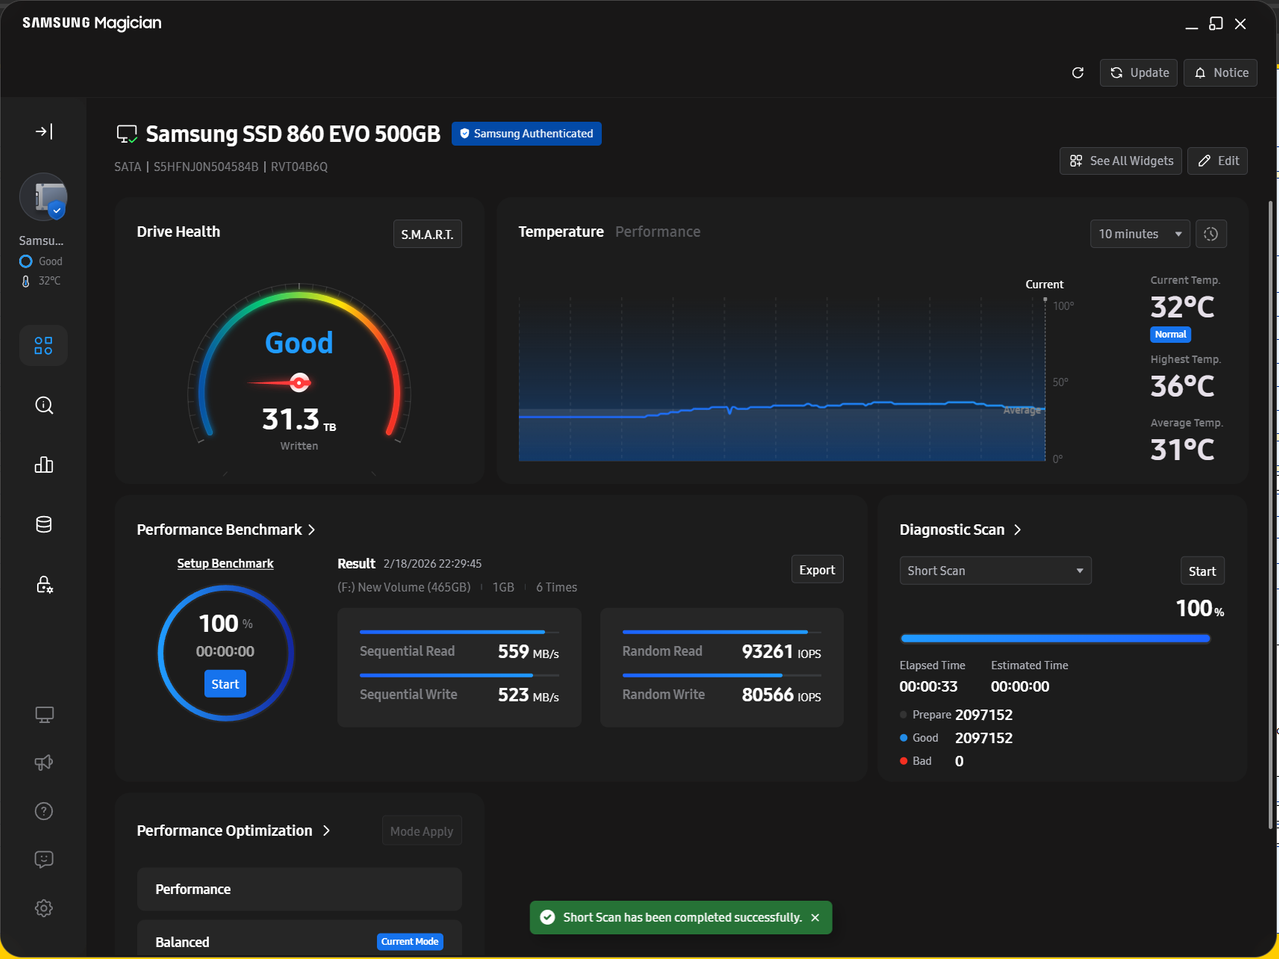Click the 31.3 TB Written value
Image resolution: width=1279 pixels, height=959 pixels.
tap(299, 419)
